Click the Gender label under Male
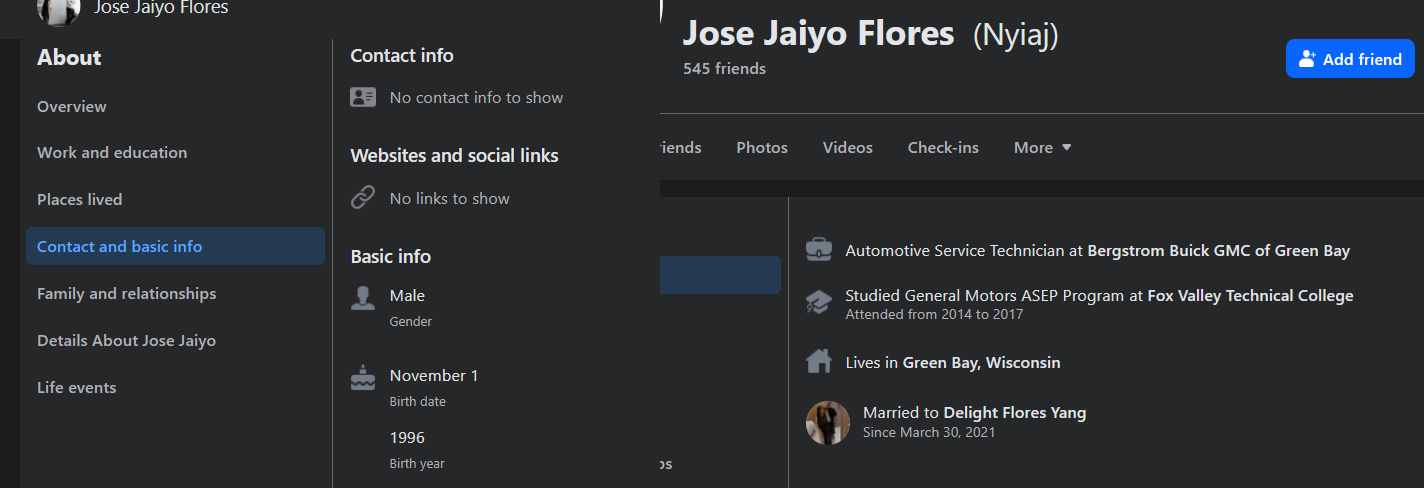Image resolution: width=1424 pixels, height=488 pixels. (411, 322)
